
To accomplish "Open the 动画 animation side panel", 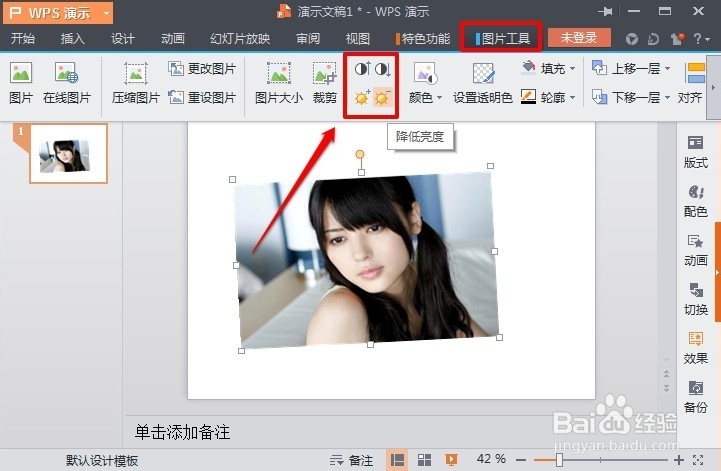I will (x=696, y=250).
